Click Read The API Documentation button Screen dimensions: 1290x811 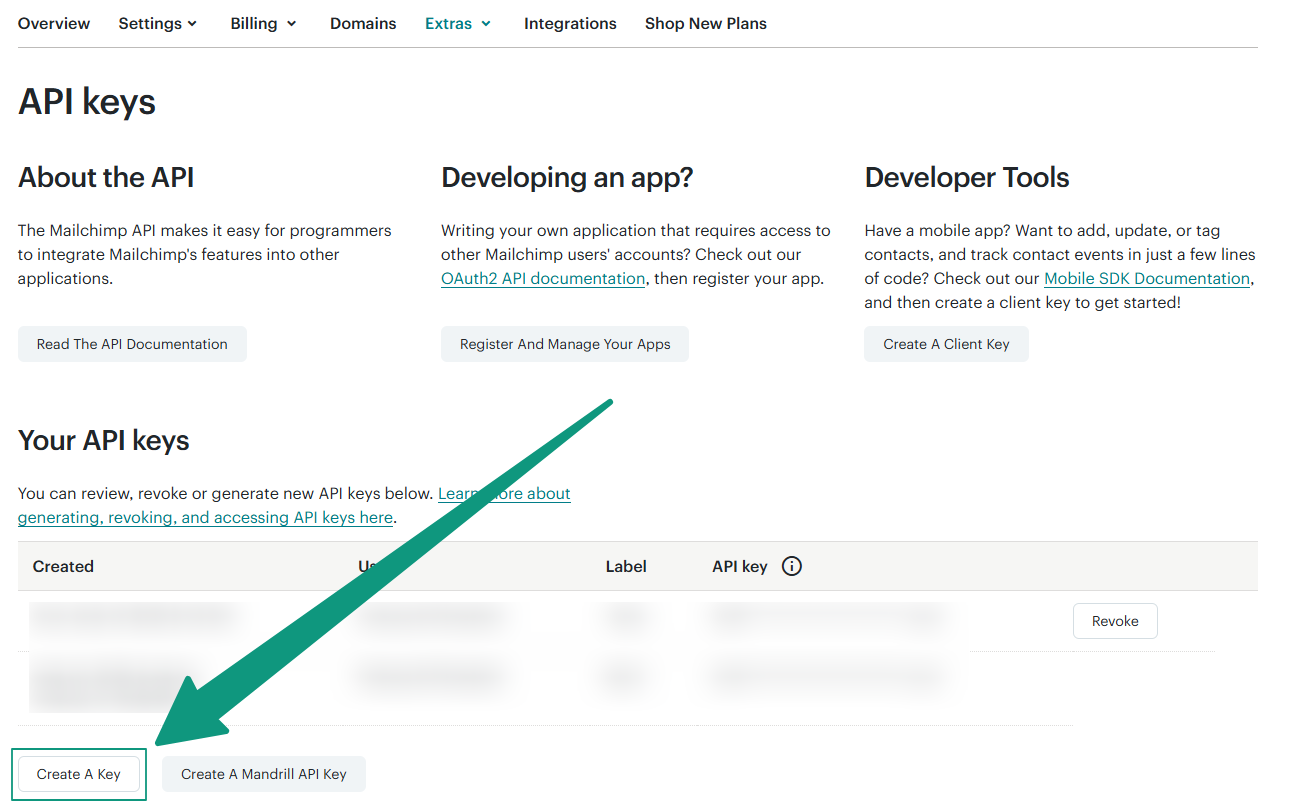(x=132, y=344)
